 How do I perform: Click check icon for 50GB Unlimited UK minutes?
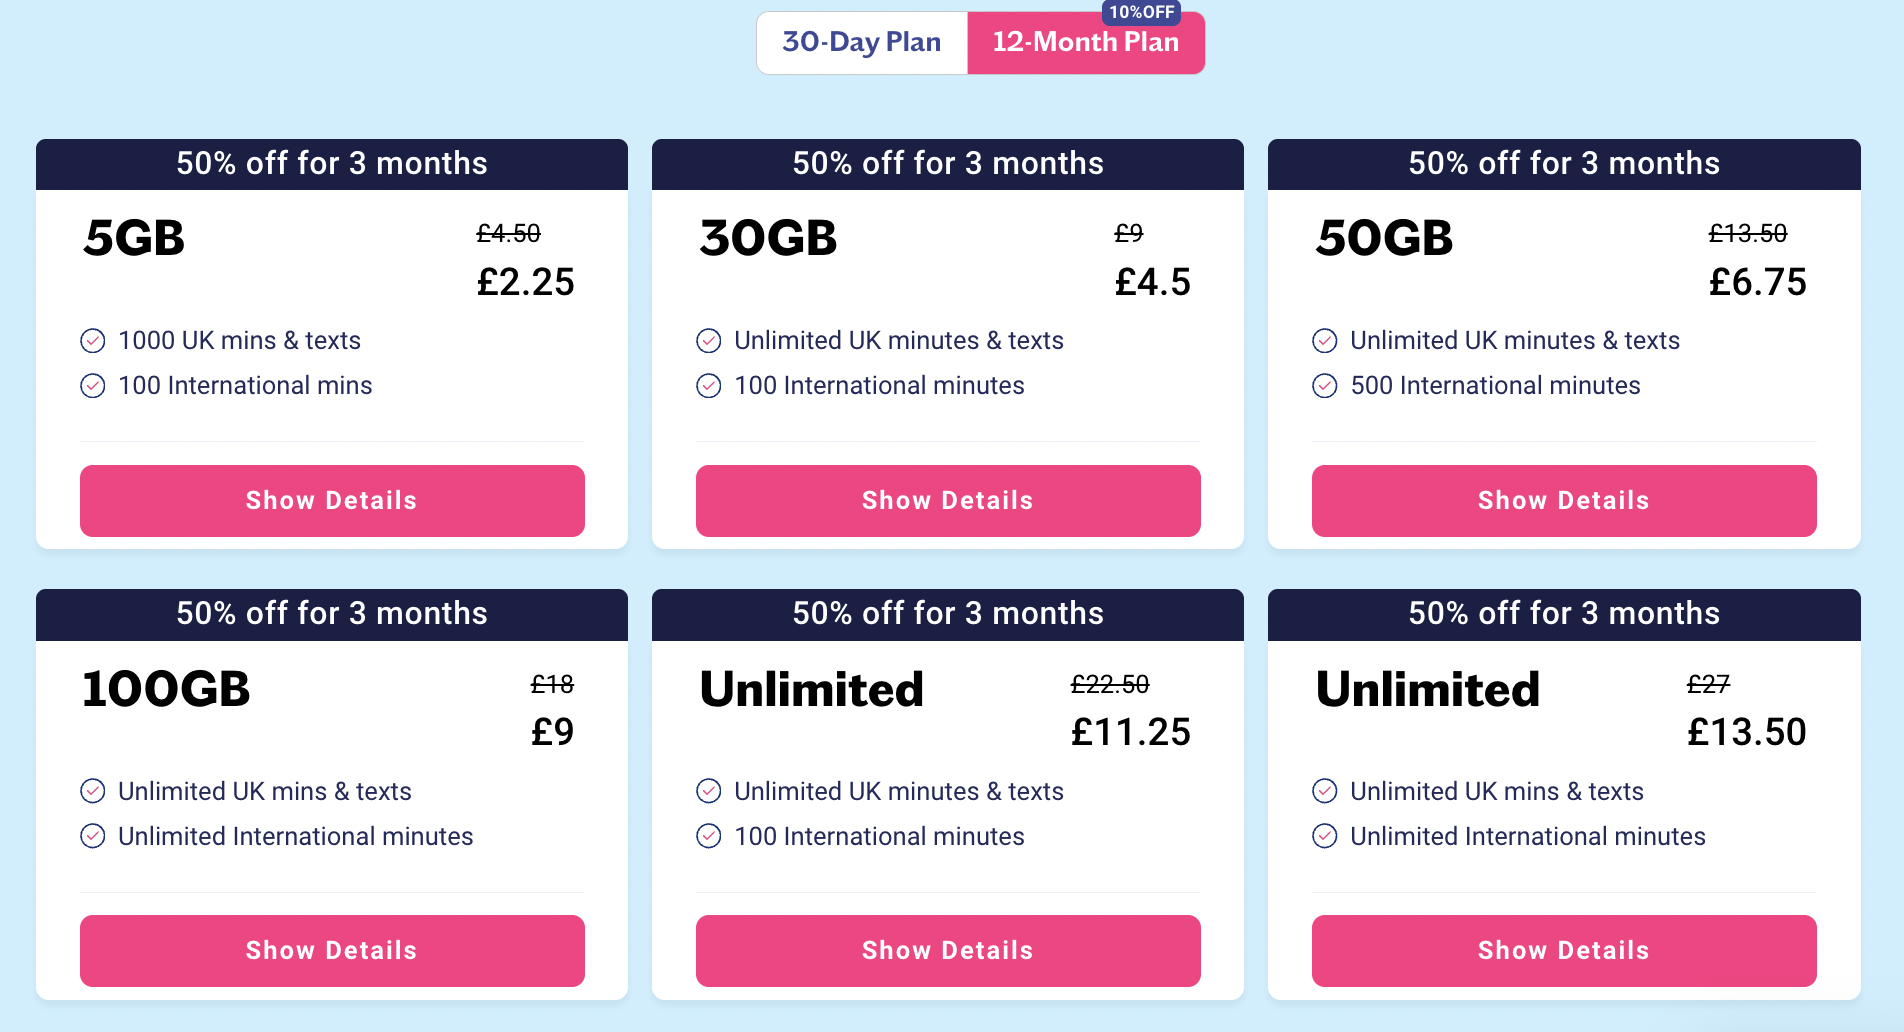point(1325,341)
